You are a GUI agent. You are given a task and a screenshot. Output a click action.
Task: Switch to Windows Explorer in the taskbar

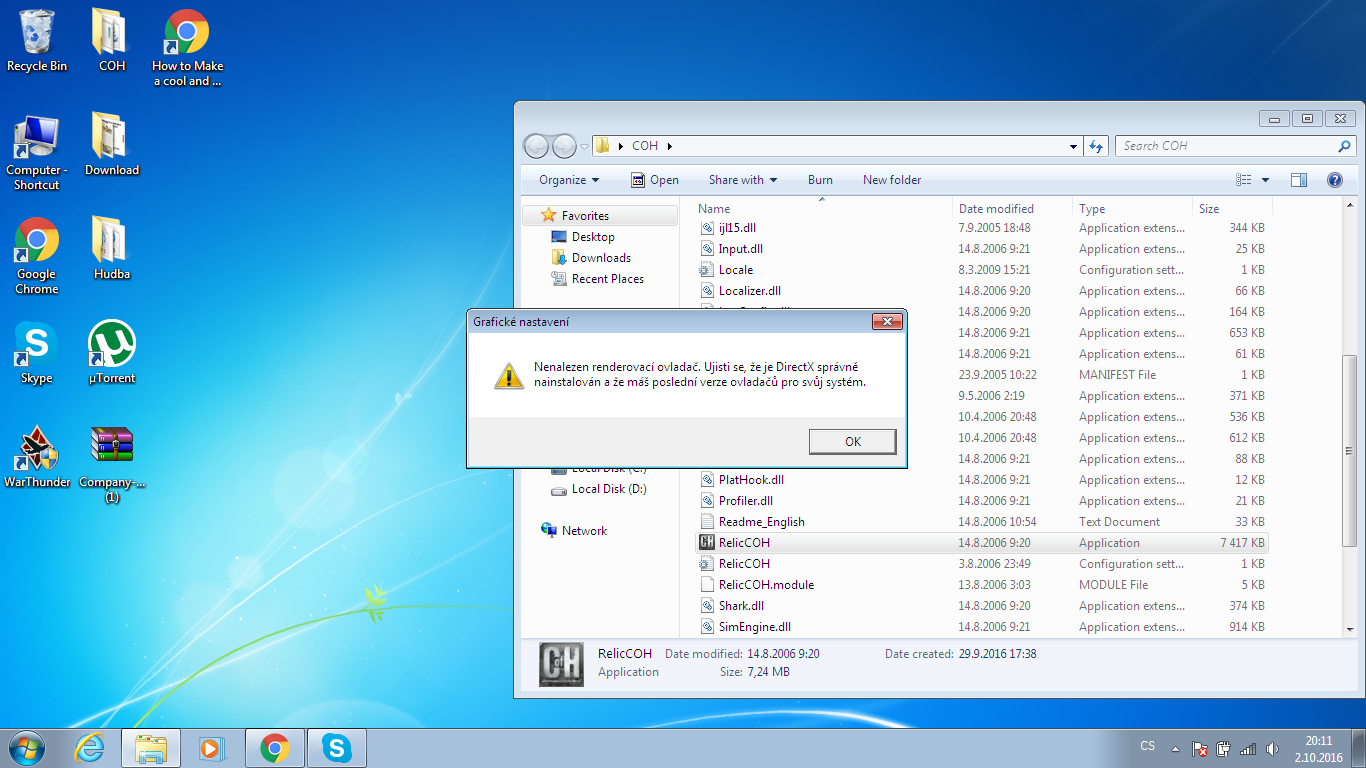[151, 748]
